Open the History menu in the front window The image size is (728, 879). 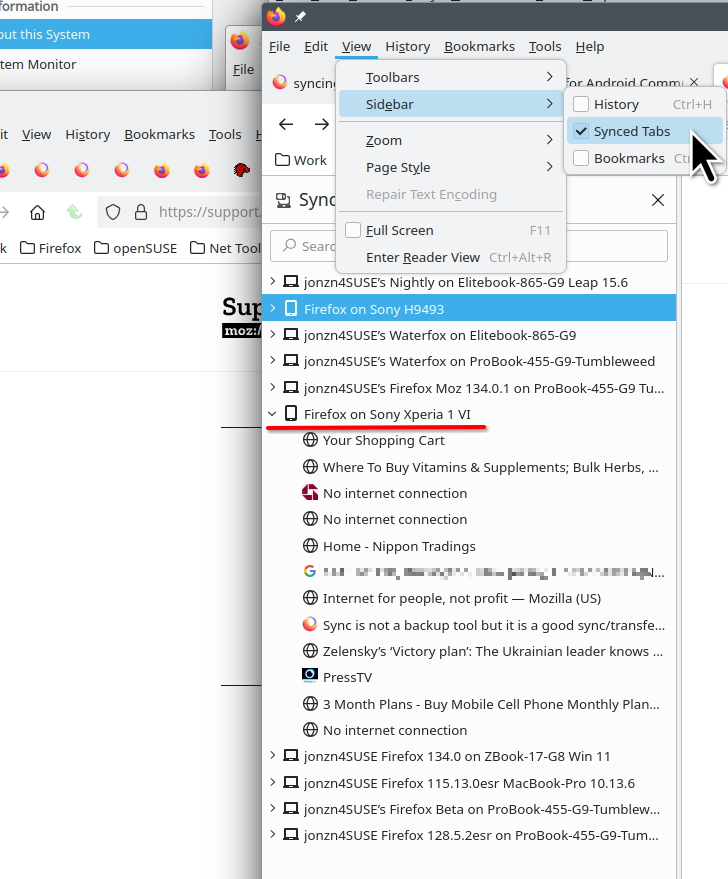point(407,47)
